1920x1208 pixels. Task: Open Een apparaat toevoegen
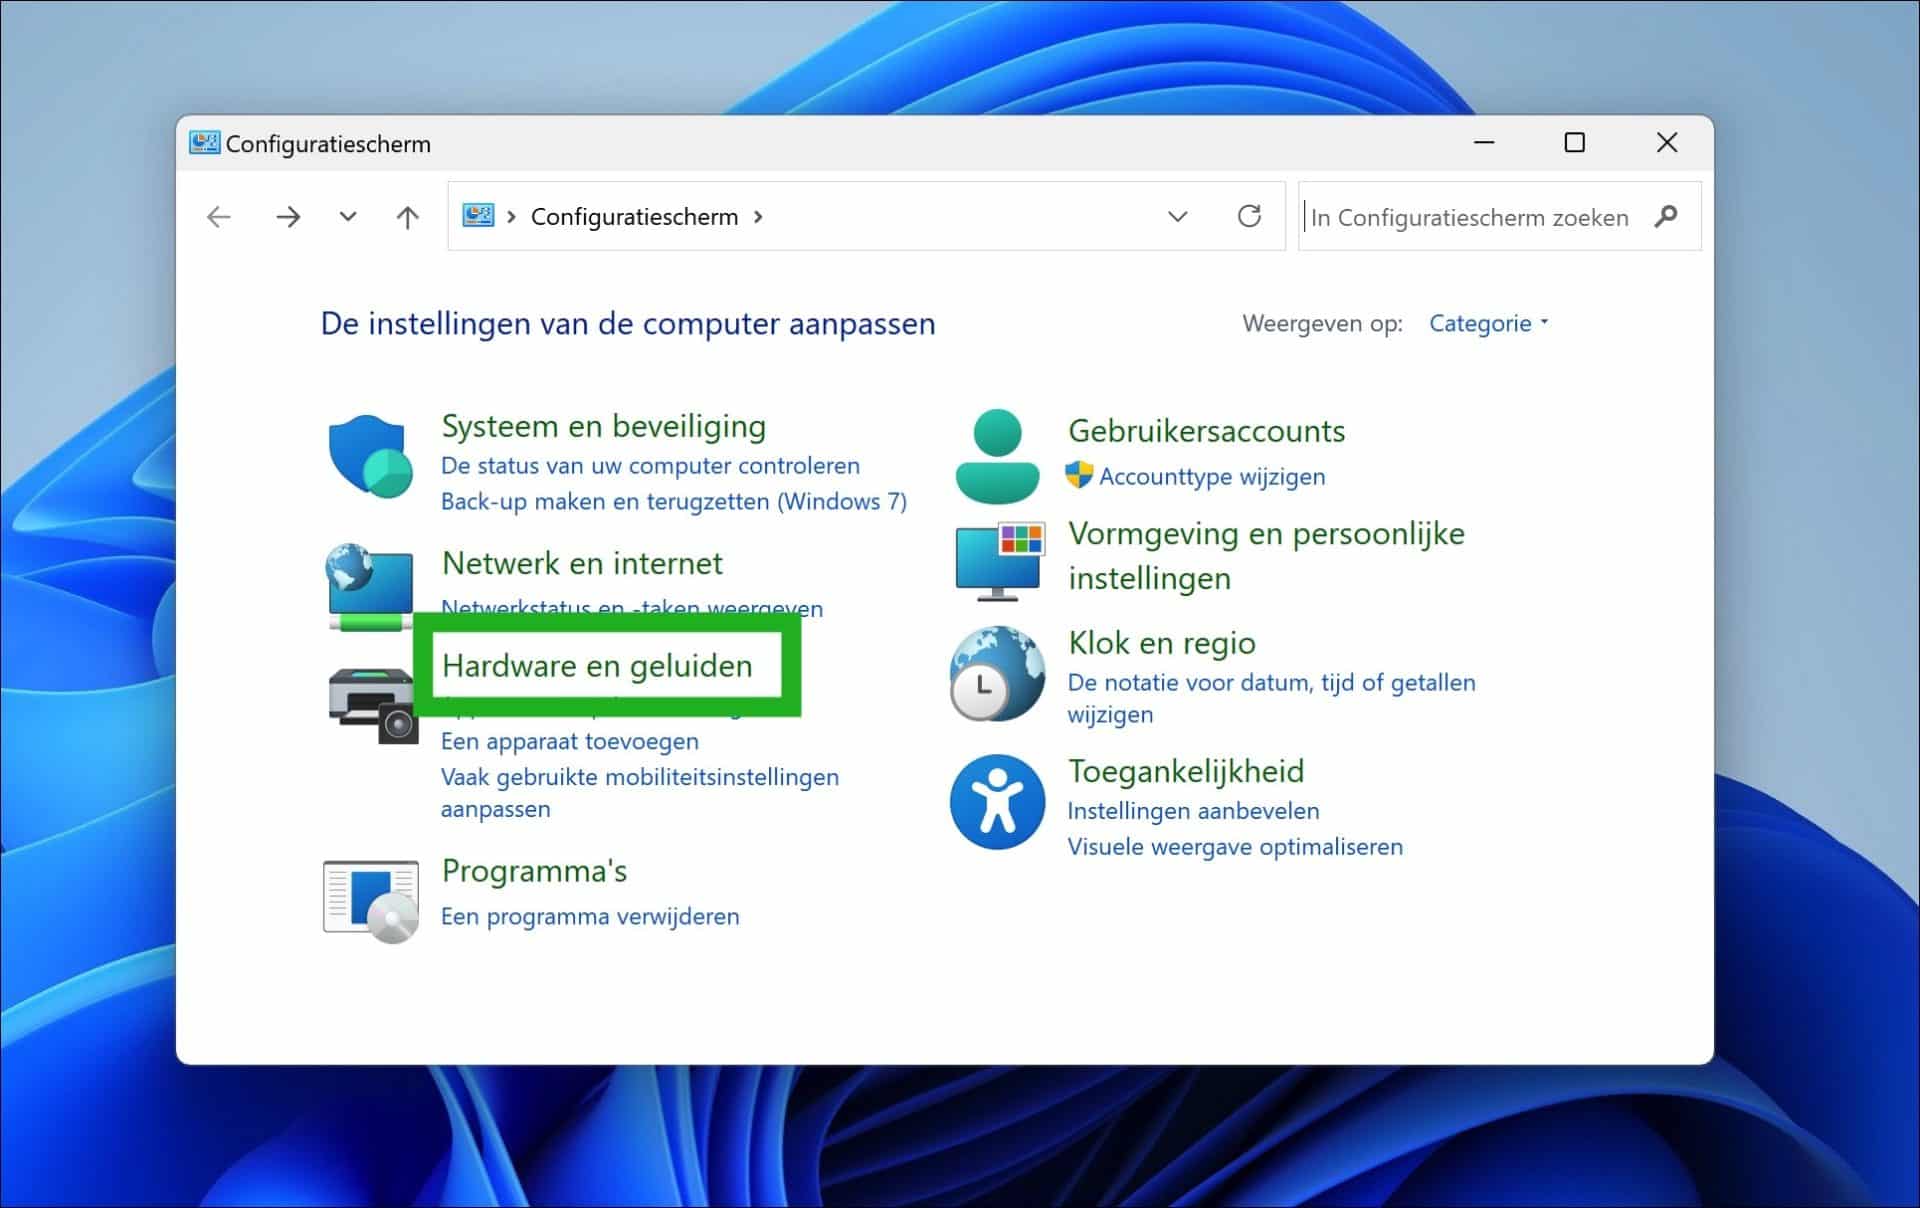(569, 740)
